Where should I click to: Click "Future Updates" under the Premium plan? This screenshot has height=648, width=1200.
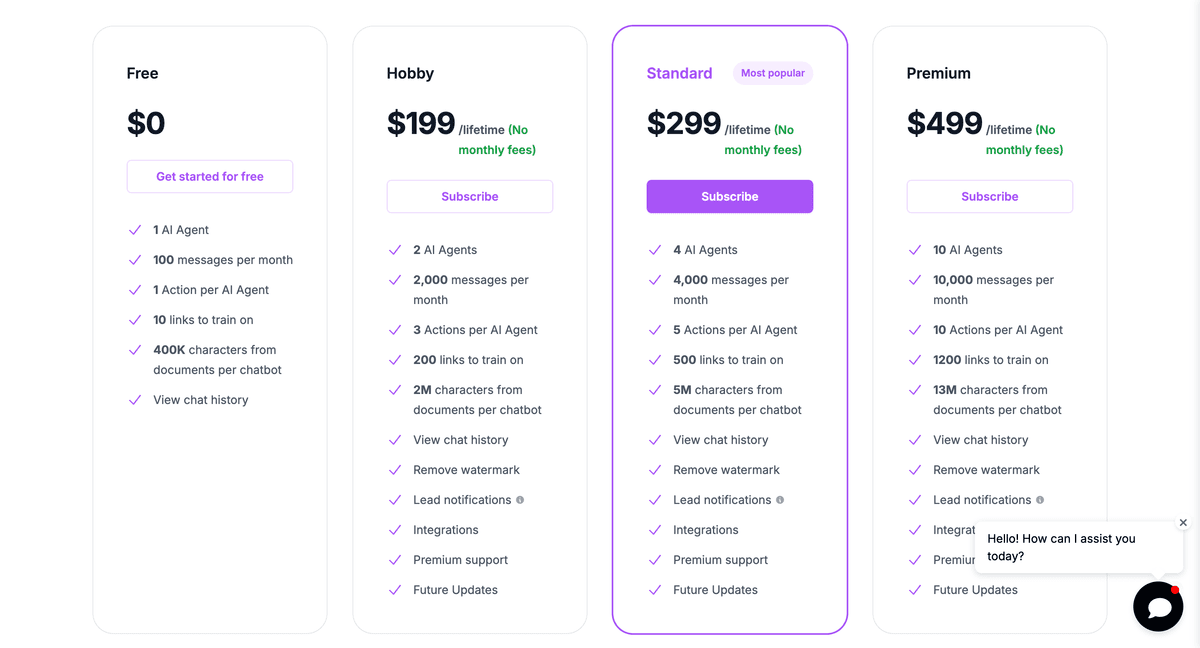pyautogui.click(x=975, y=589)
